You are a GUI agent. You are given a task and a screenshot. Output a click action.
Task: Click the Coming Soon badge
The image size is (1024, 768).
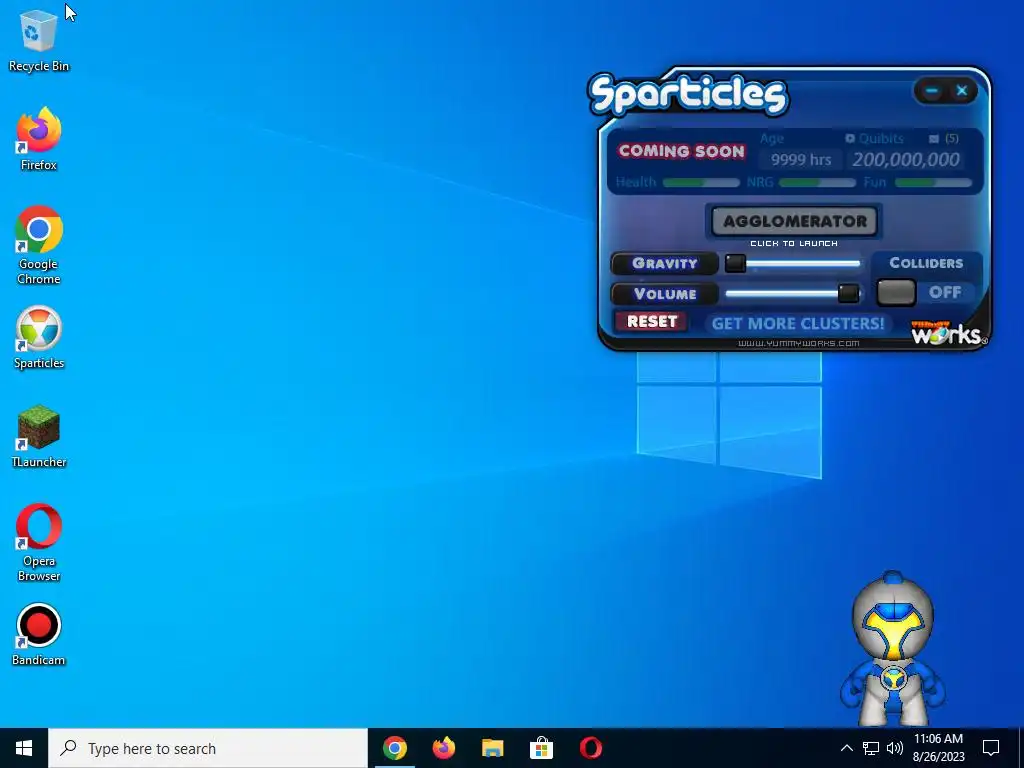[x=681, y=151]
